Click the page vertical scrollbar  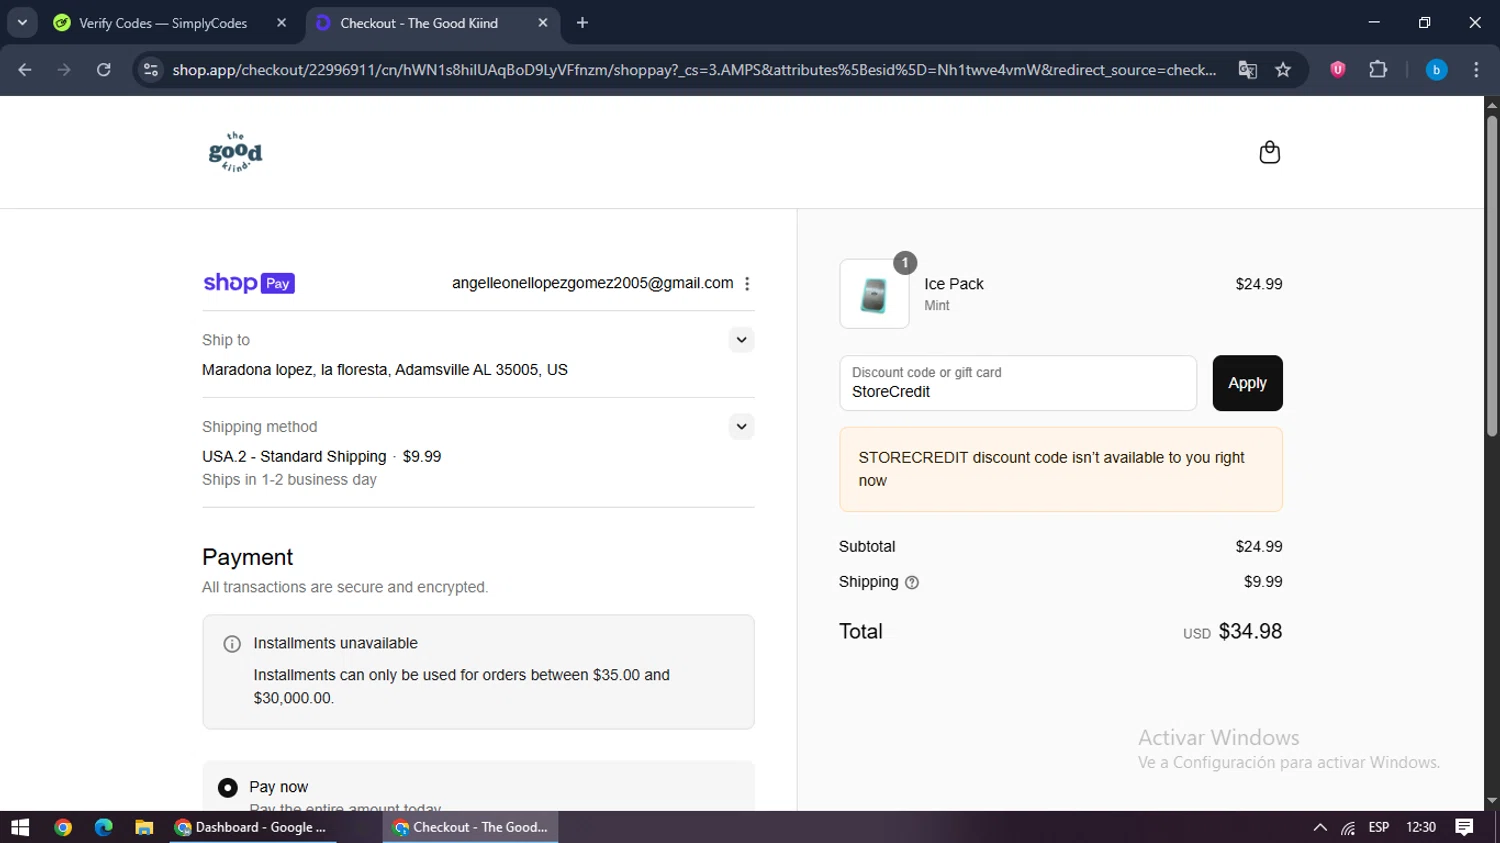[x=1492, y=276]
